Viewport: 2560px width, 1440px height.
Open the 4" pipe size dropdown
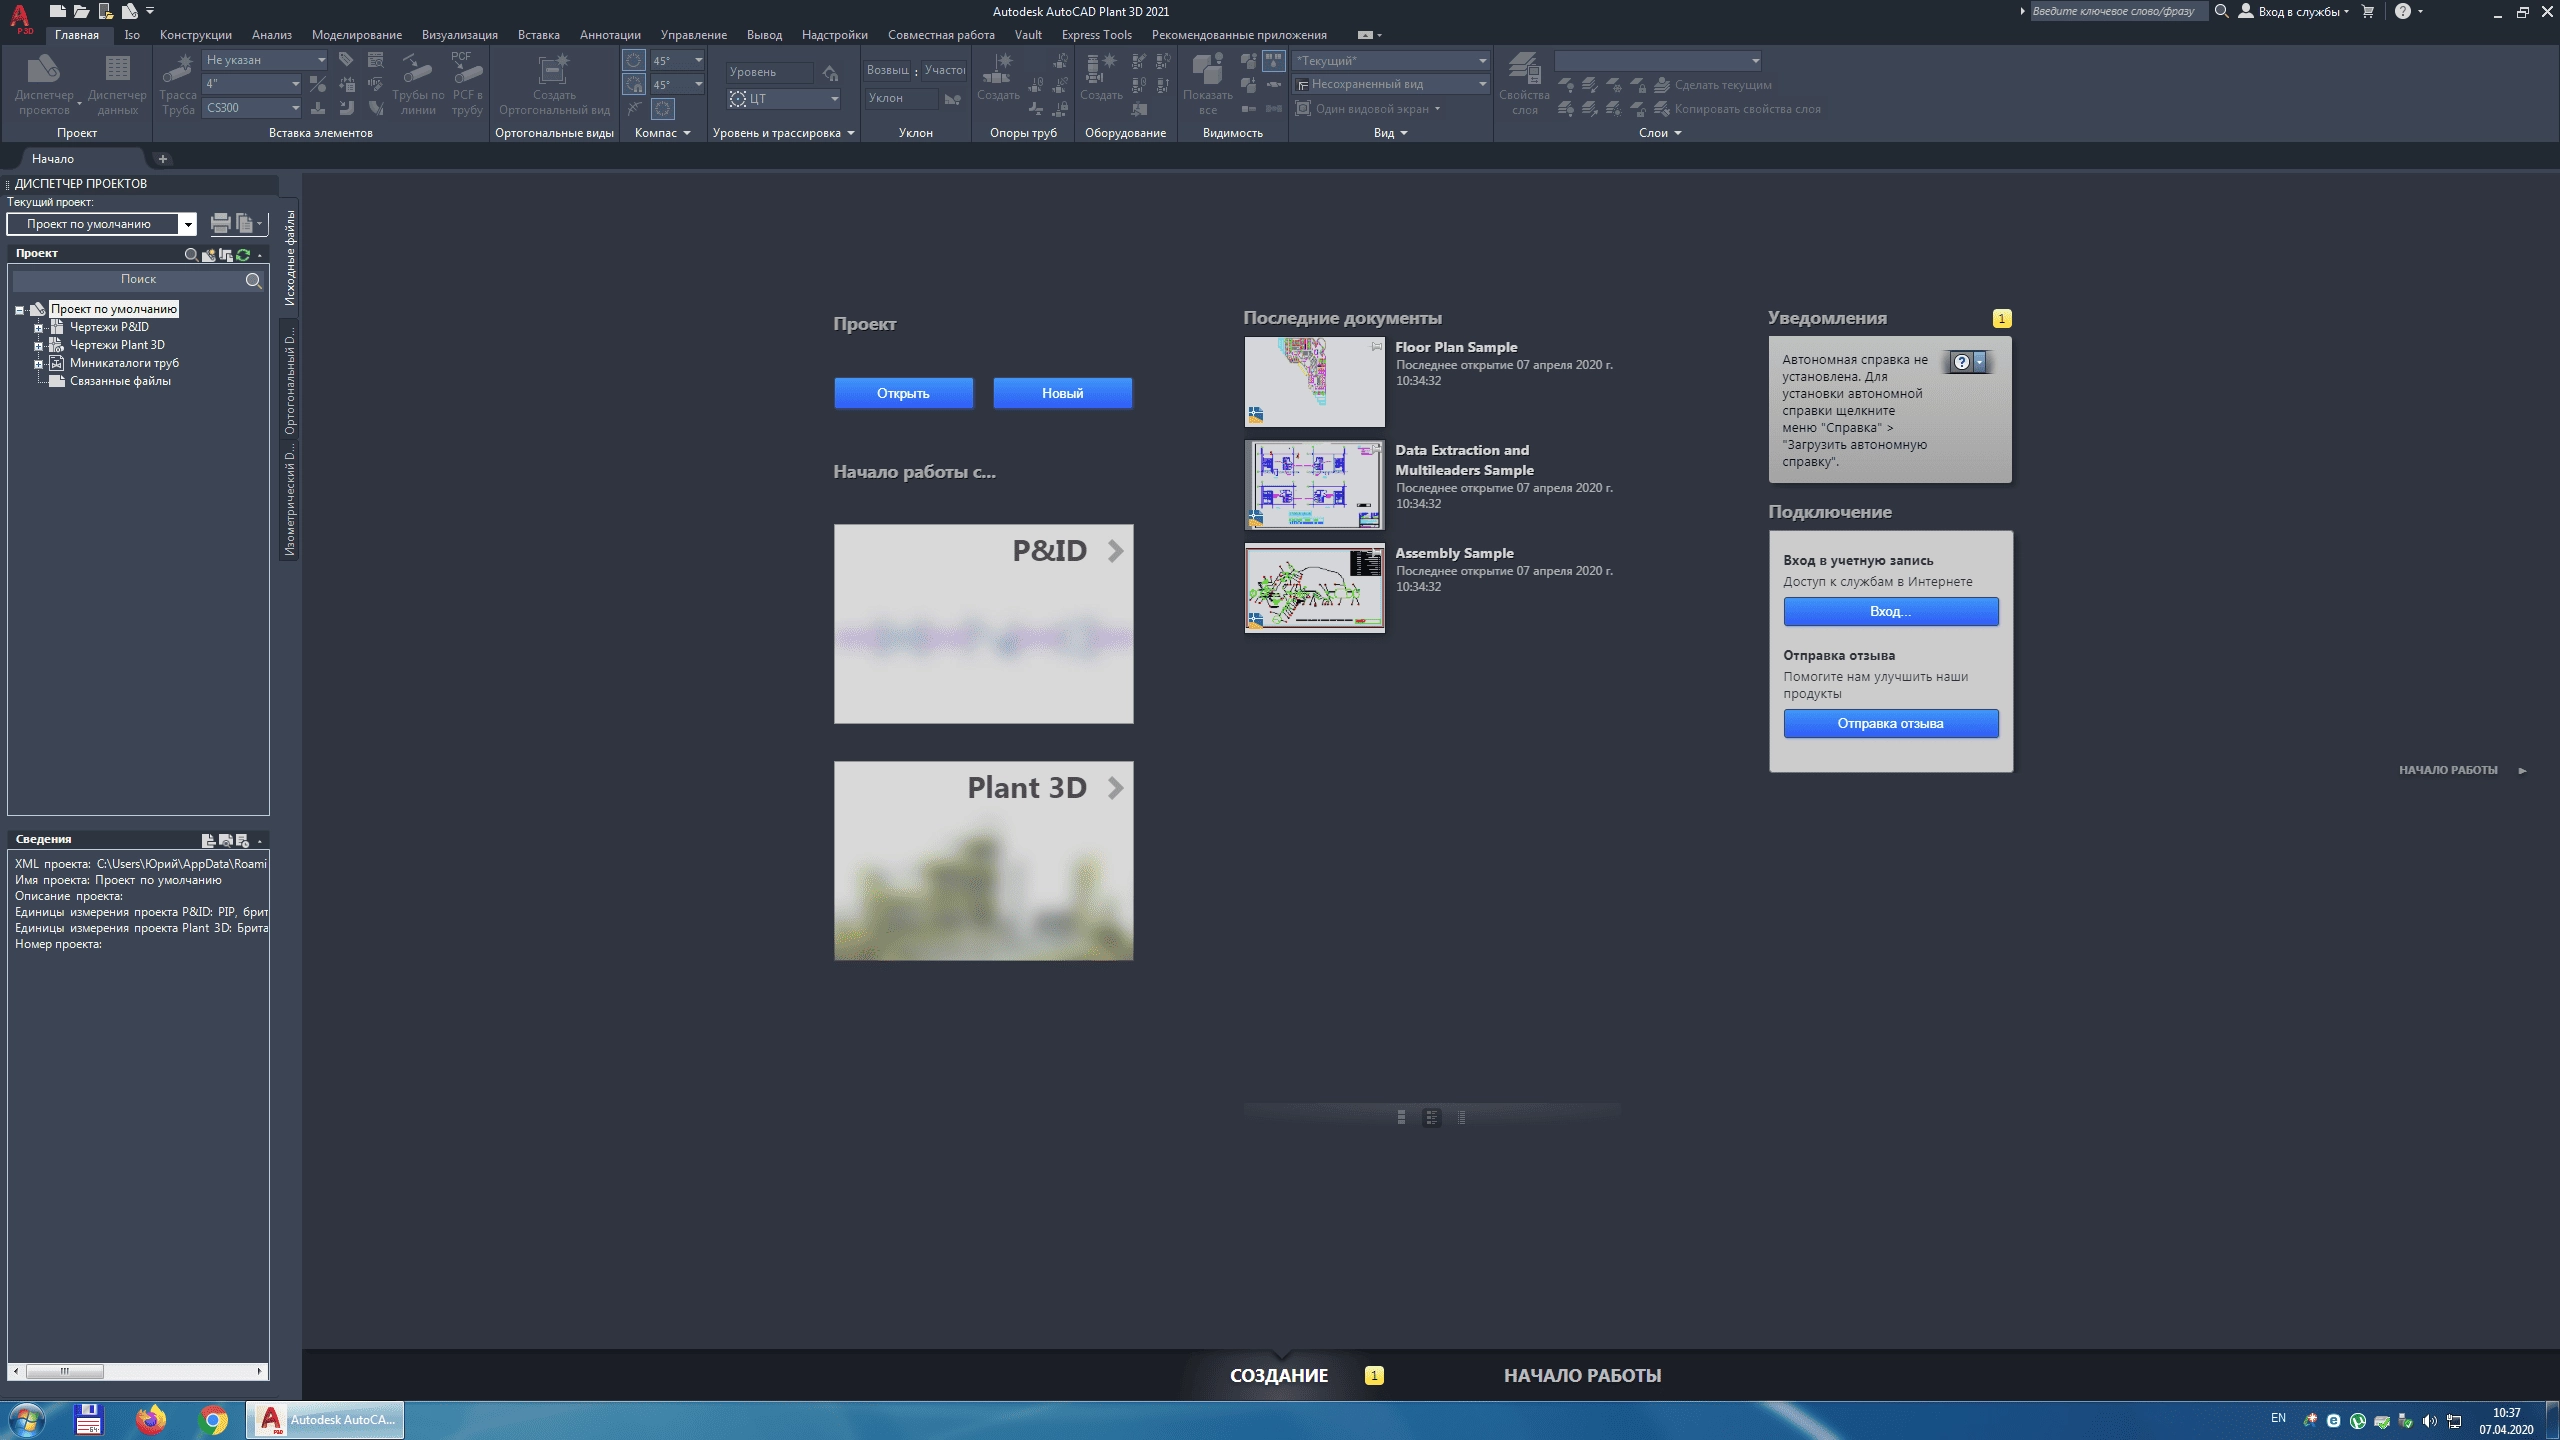point(252,84)
